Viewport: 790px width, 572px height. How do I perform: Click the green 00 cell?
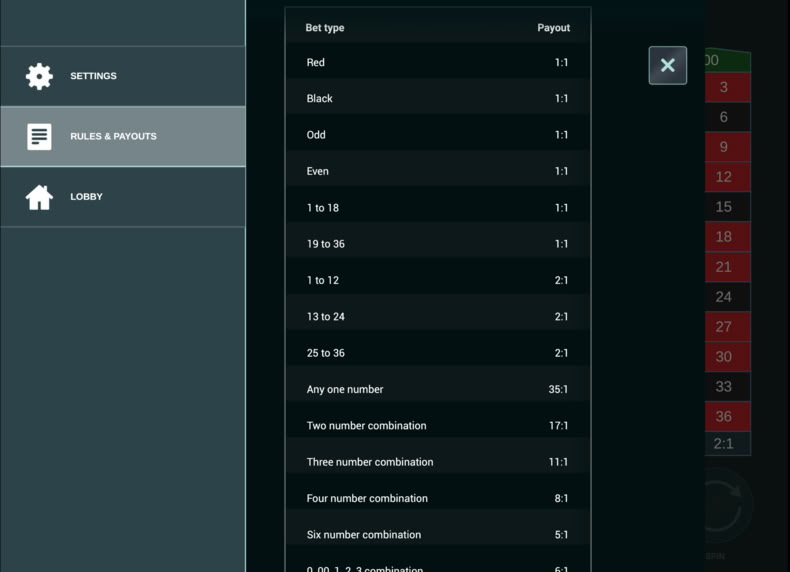pos(728,60)
